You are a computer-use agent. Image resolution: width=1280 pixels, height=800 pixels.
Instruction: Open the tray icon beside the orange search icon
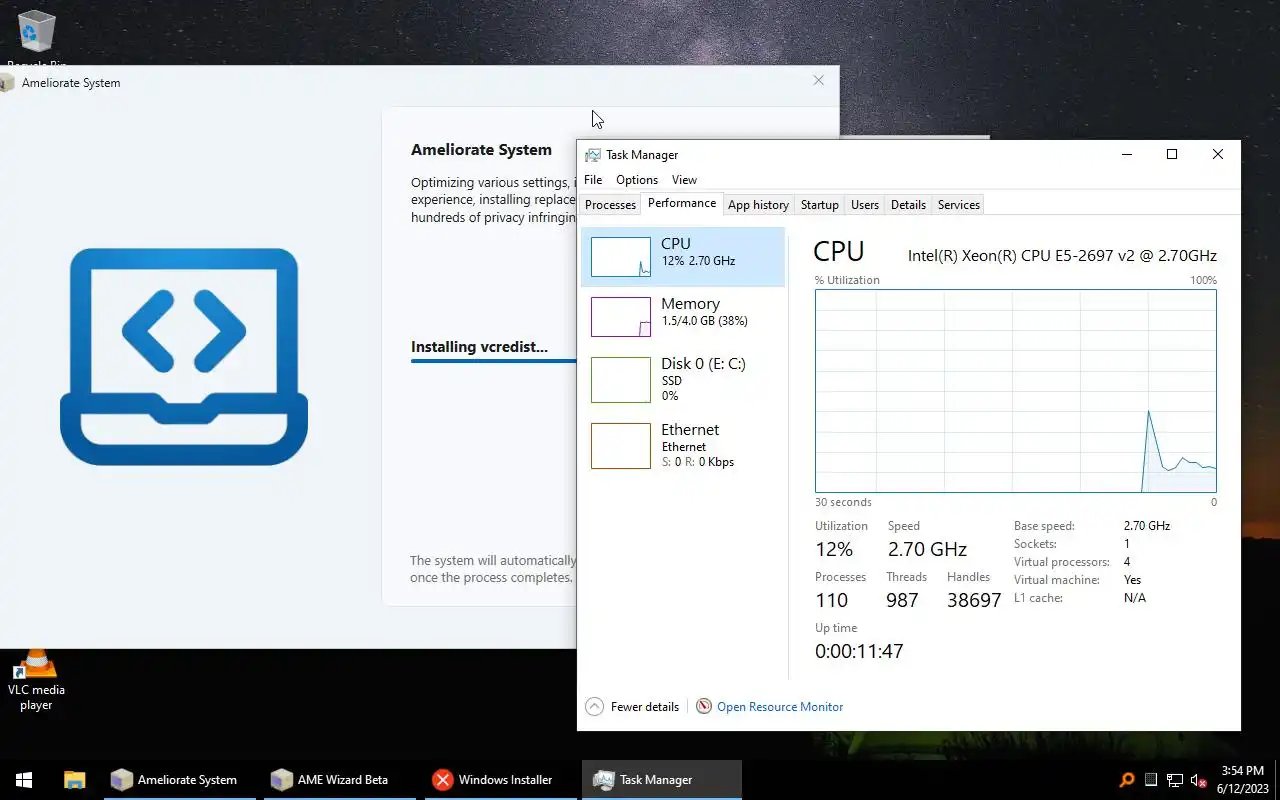tap(1151, 780)
